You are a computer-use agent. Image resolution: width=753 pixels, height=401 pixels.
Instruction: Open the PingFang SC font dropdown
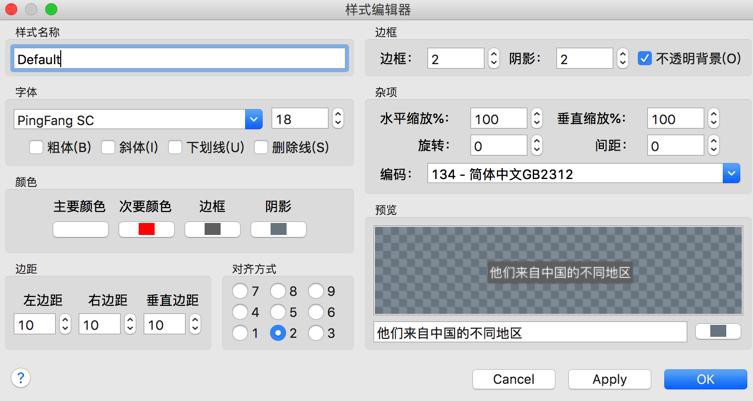(x=254, y=119)
